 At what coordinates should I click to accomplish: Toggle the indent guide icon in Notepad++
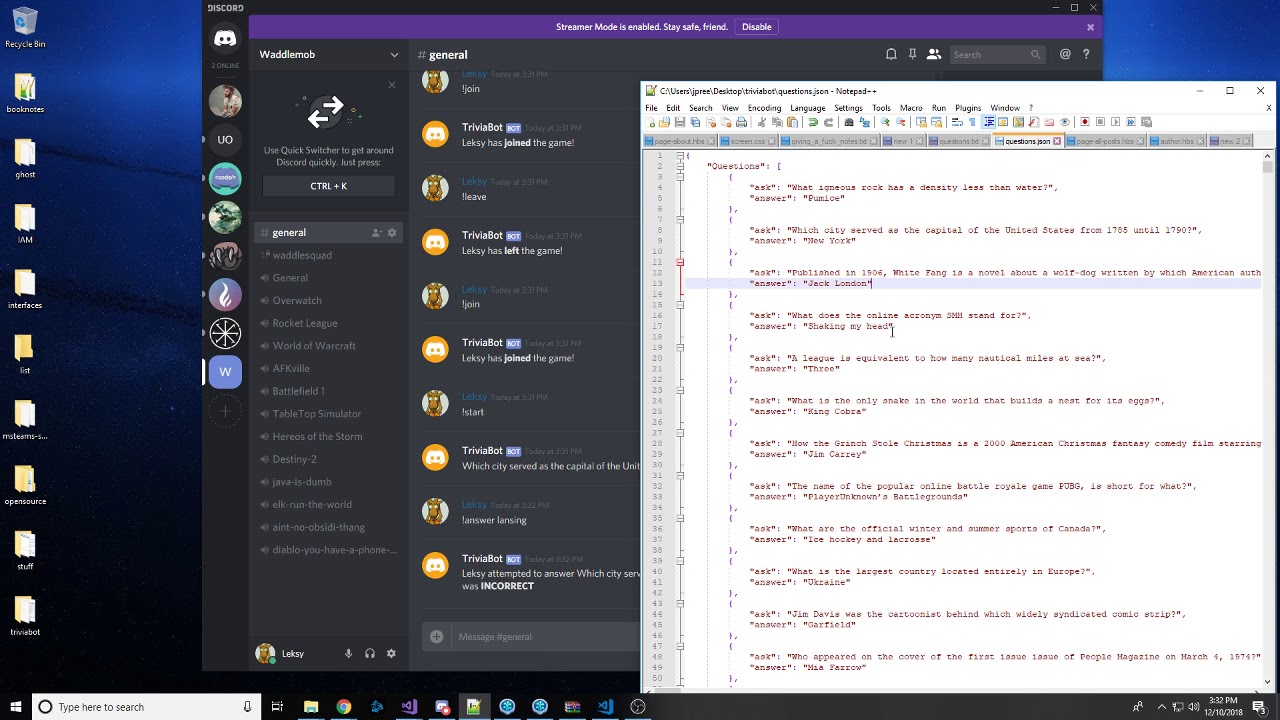989,122
